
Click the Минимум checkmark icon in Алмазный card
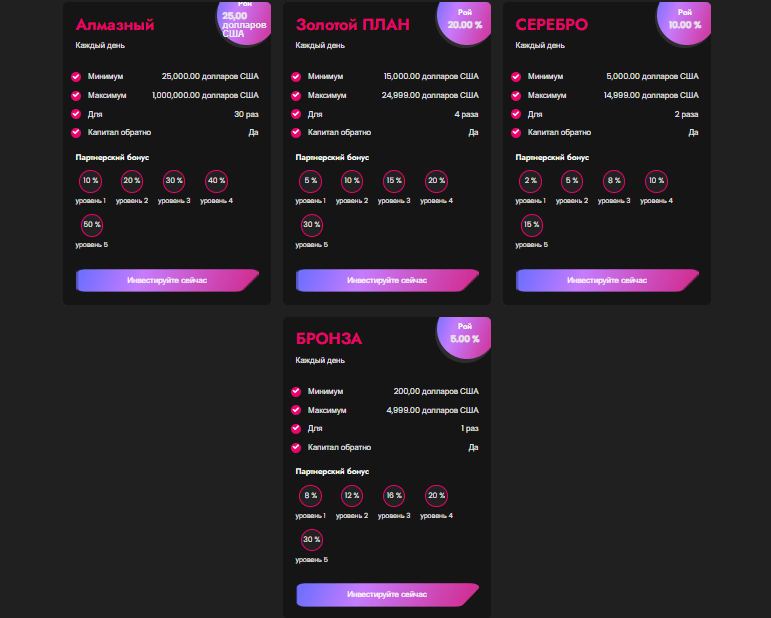(76, 77)
